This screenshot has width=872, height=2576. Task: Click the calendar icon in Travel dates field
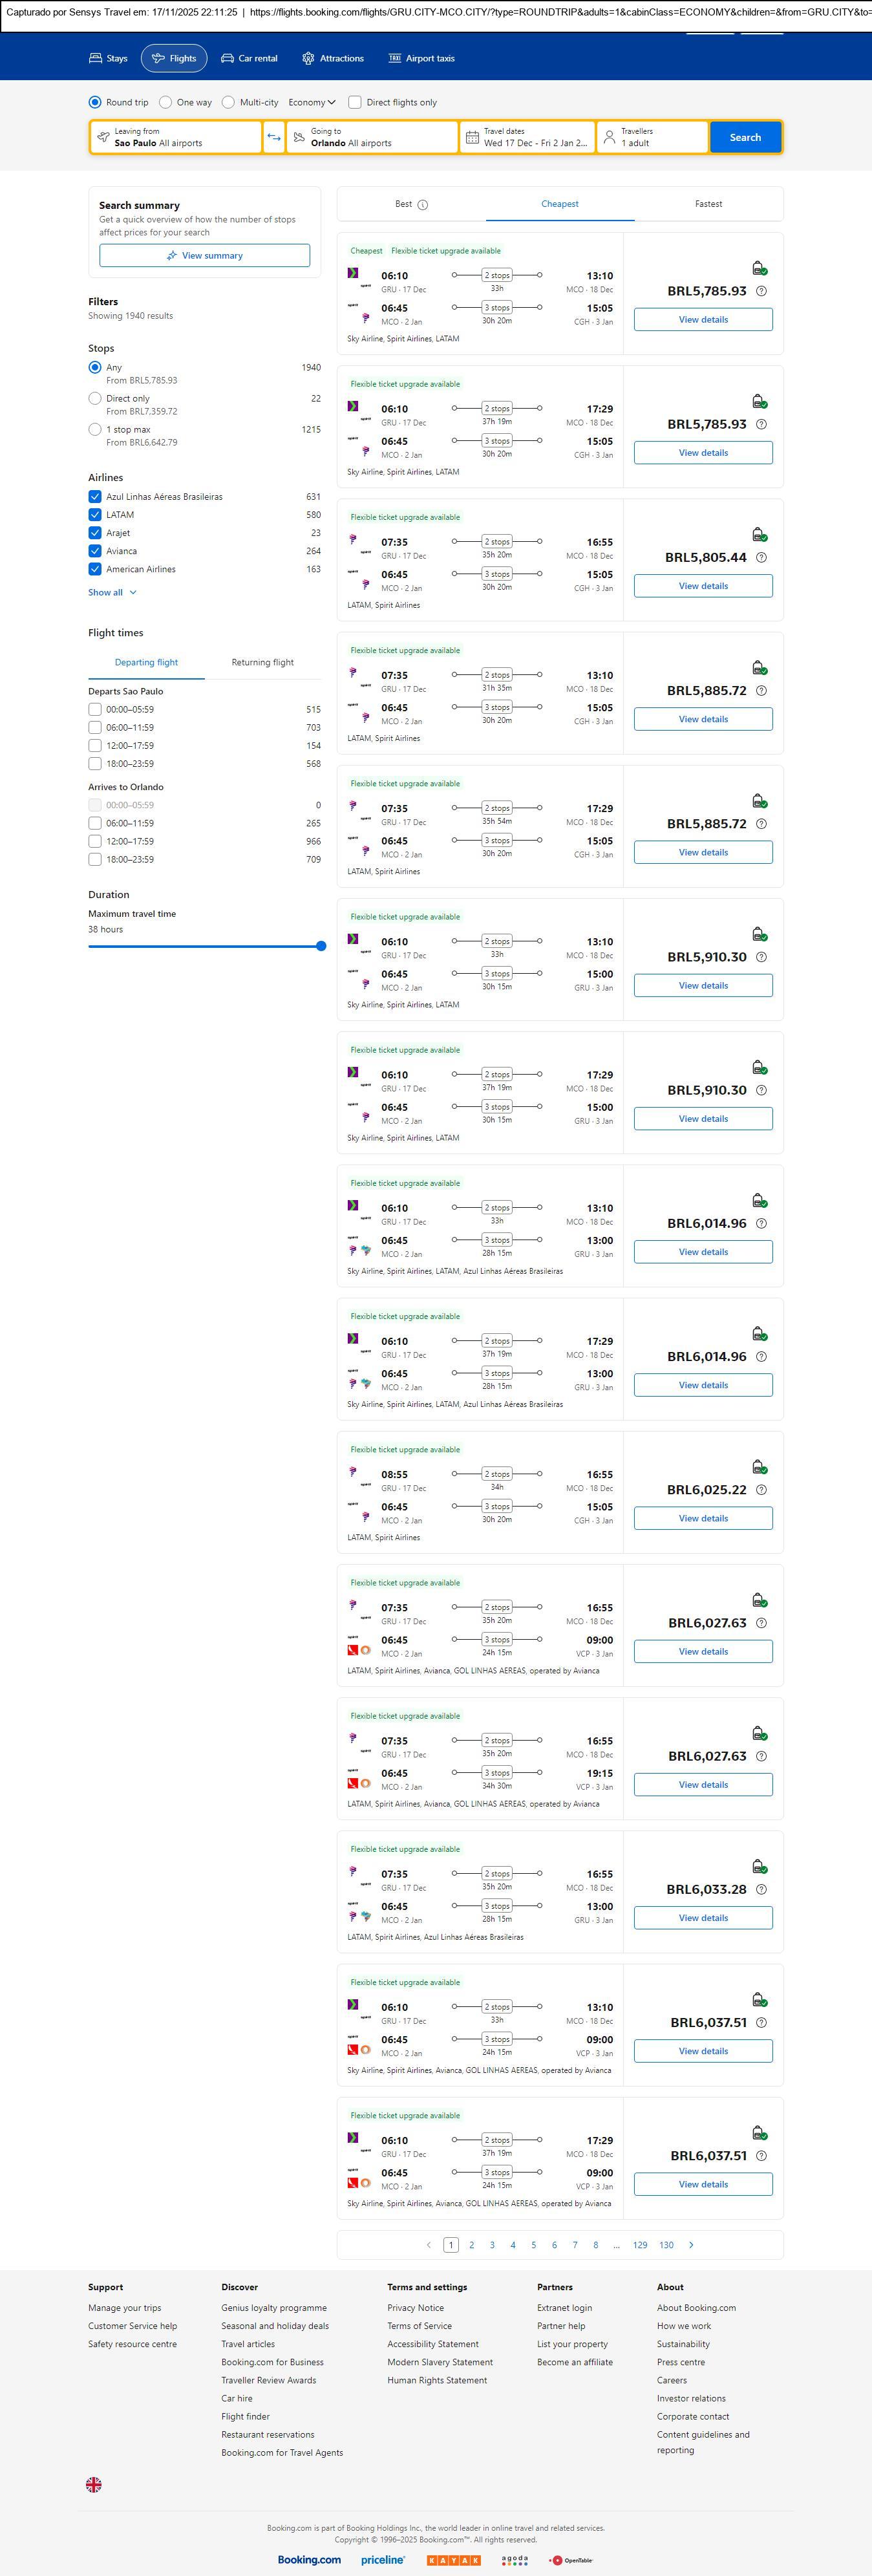472,137
